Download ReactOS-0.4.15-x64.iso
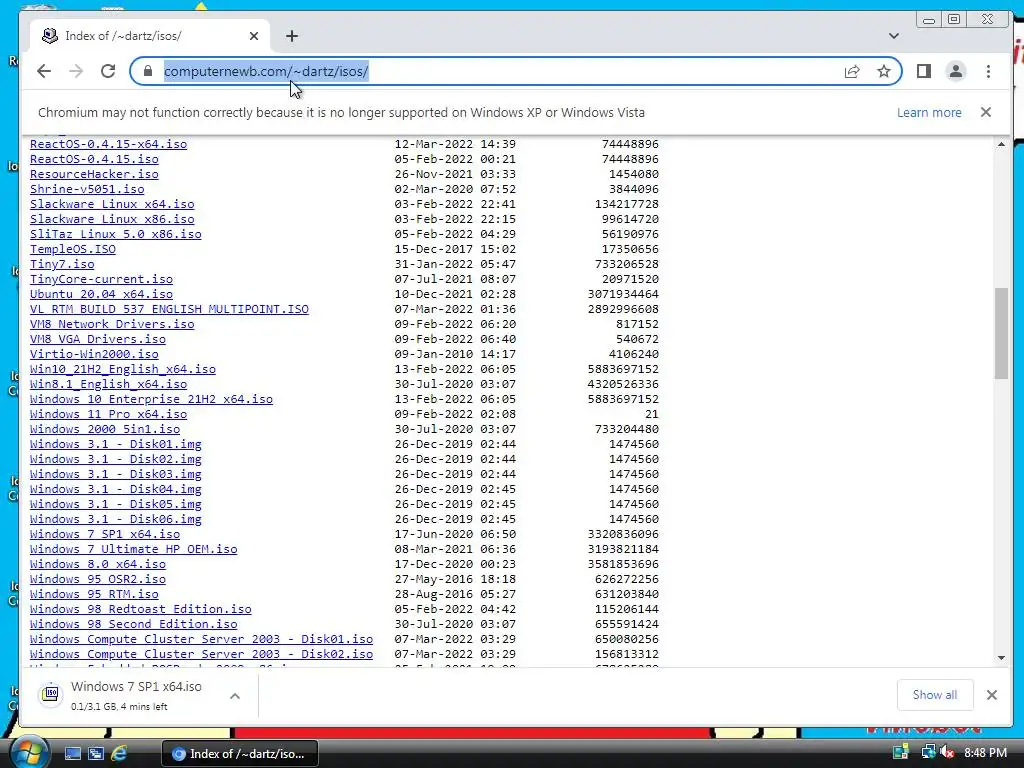The height and width of the screenshot is (768, 1024). (x=108, y=144)
